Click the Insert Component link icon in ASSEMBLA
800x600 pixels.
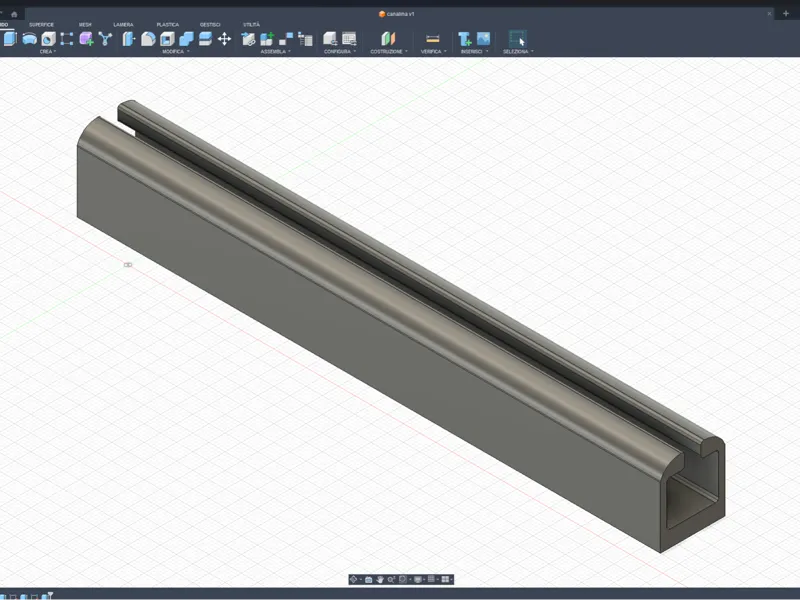[248, 39]
